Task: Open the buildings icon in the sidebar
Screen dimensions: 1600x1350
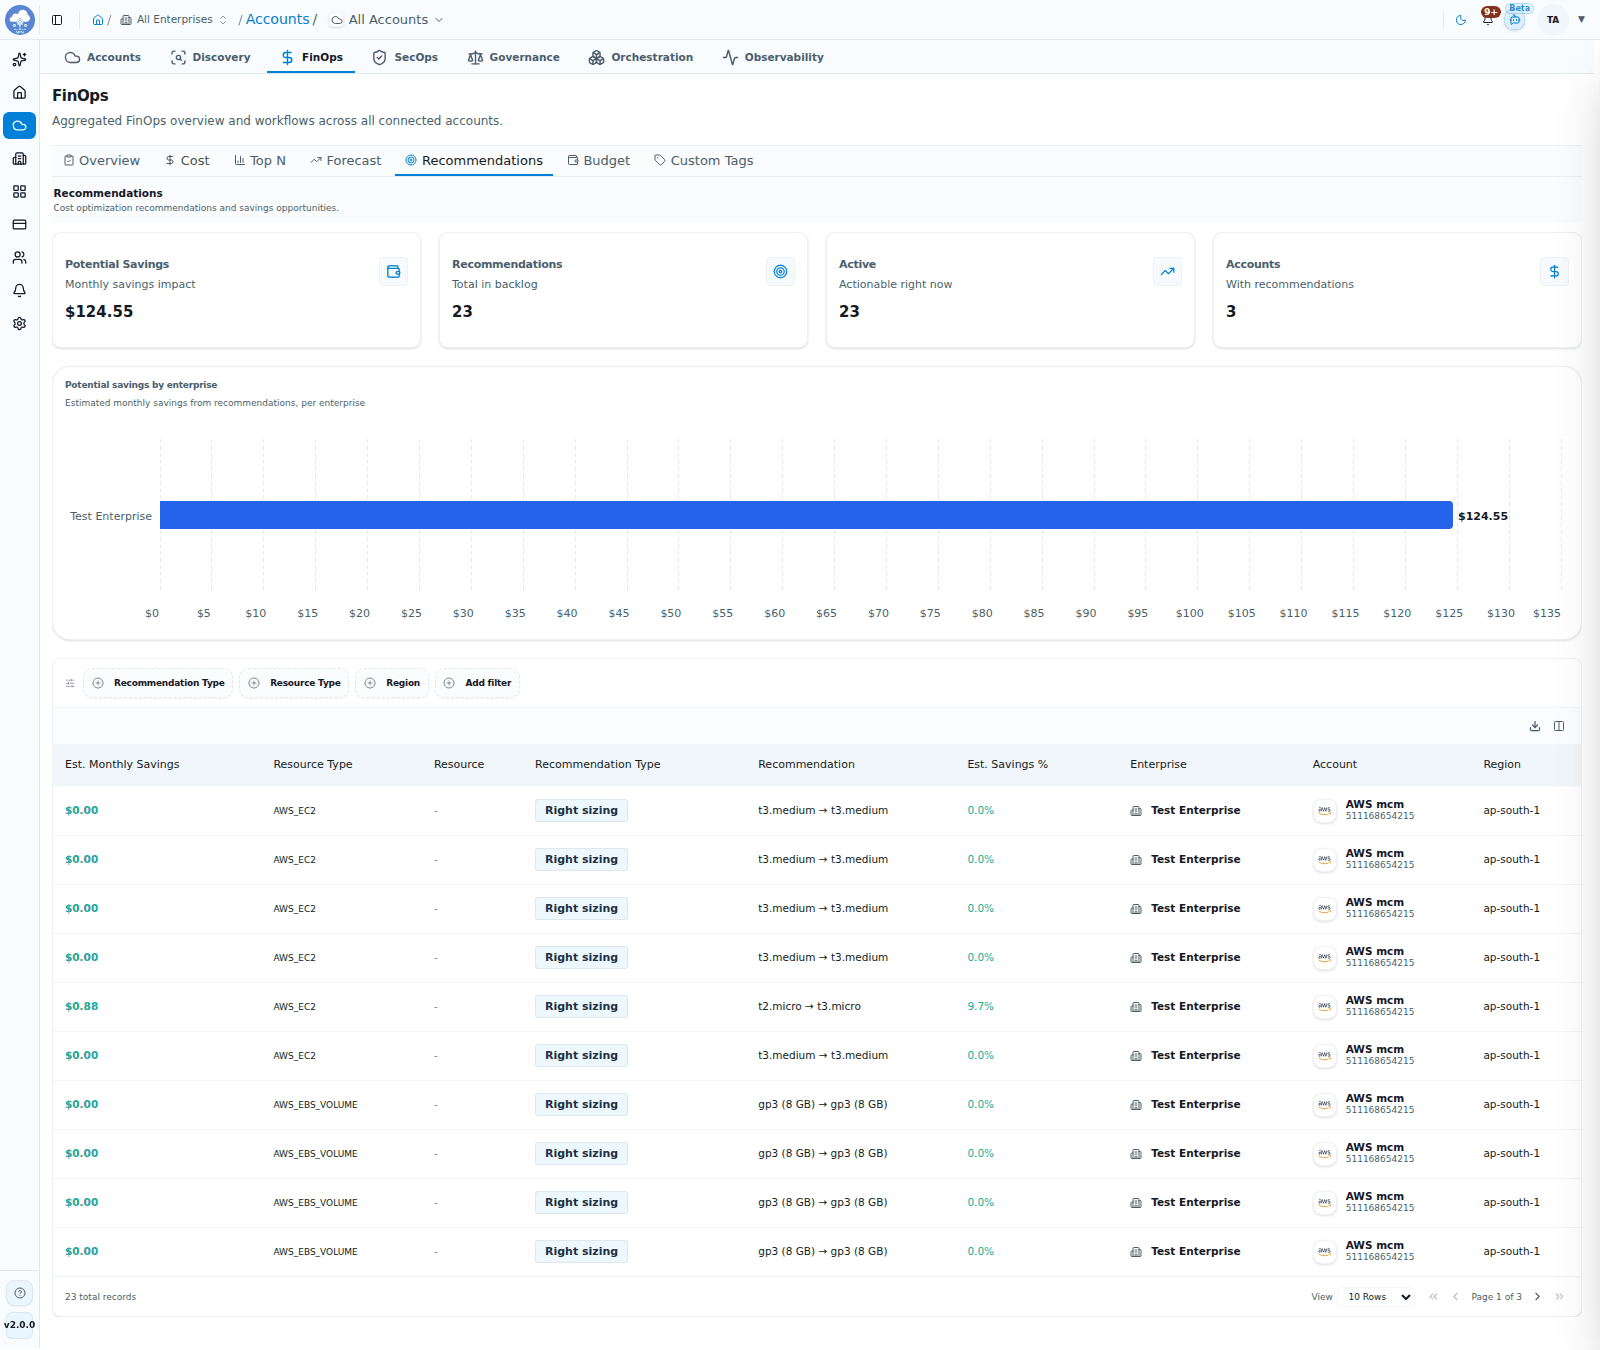Action: pos(19,159)
